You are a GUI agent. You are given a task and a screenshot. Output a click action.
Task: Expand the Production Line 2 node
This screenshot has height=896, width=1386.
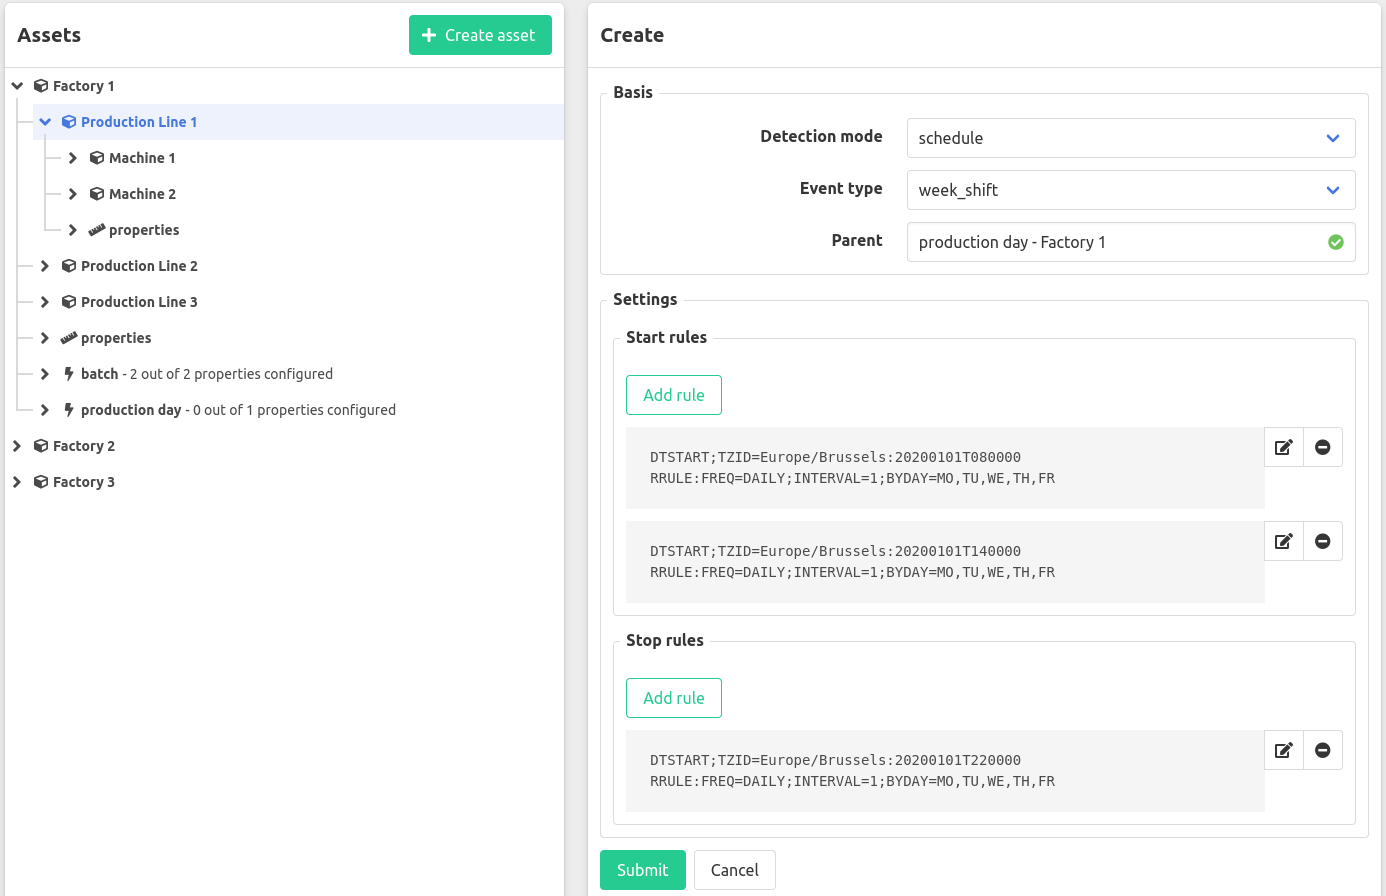(x=45, y=266)
